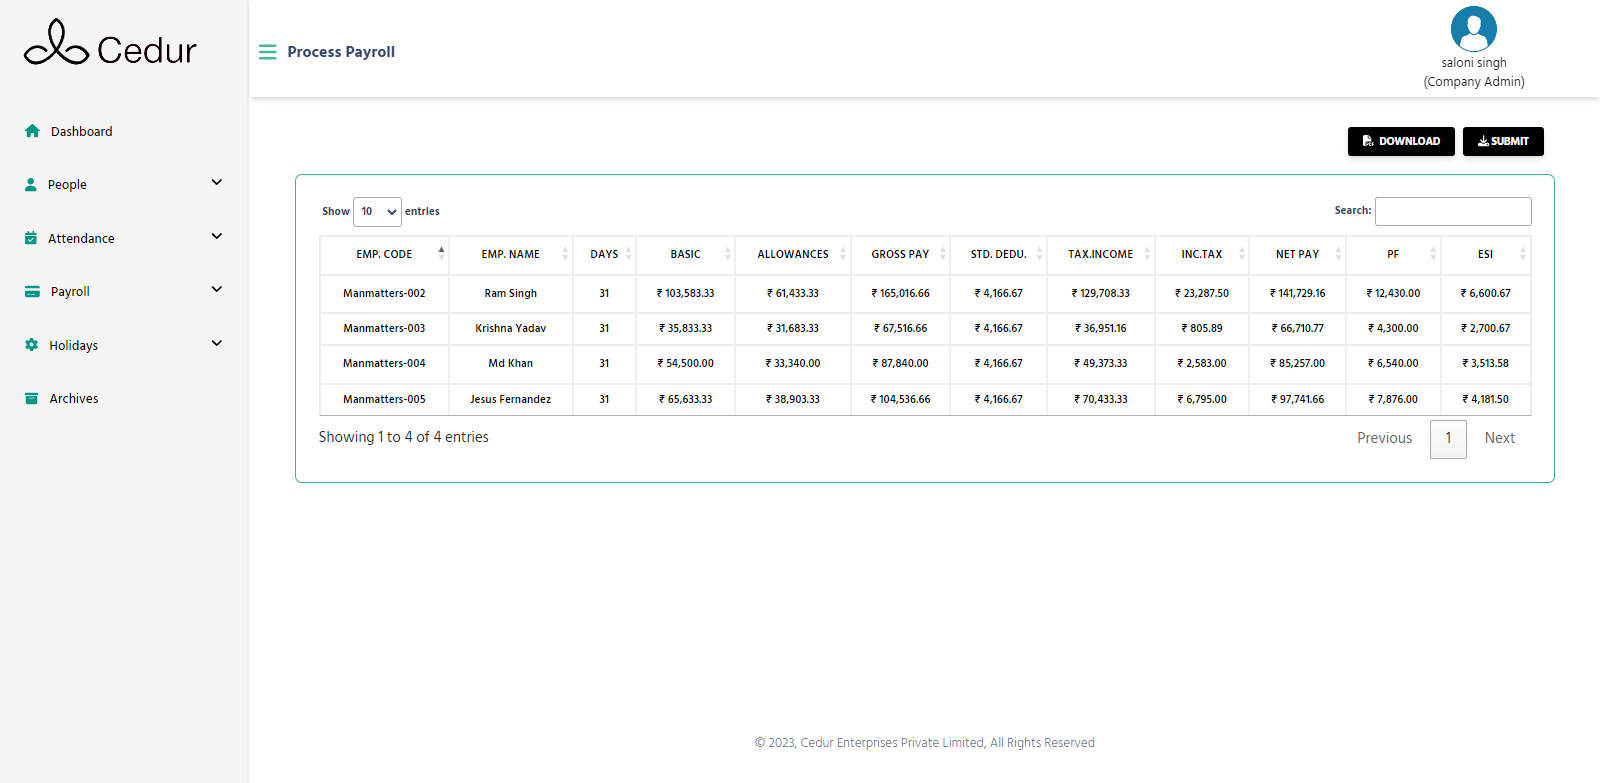
Task: Click the Cedur logo
Action: [110, 44]
